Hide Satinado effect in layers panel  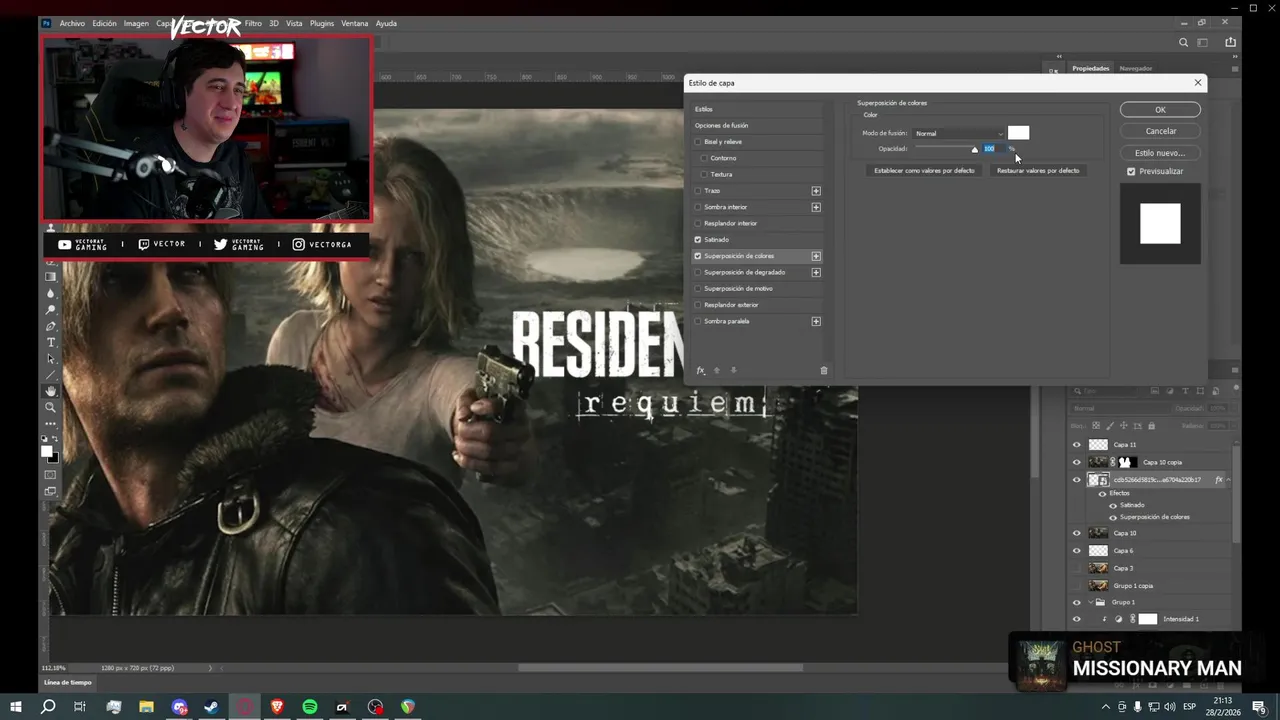click(x=1113, y=505)
